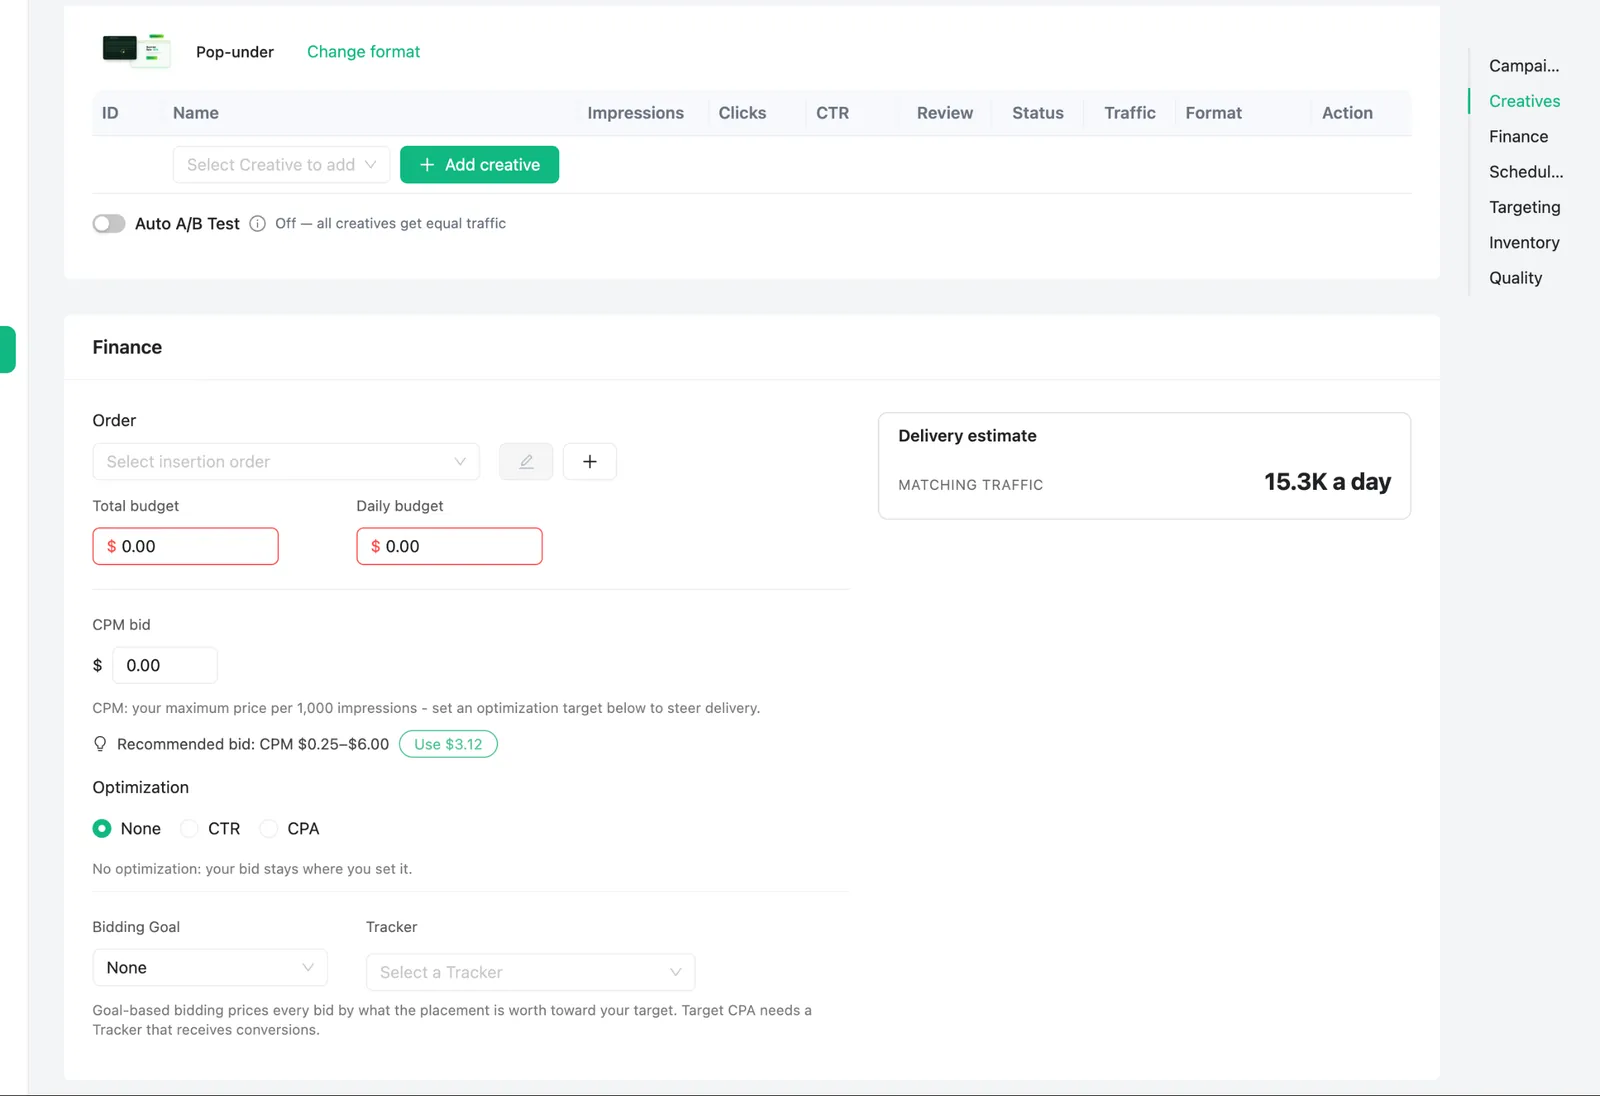Screen dimensions: 1600x1096
Task: Apply the Use $3.12 recommended bid
Action: click(448, 744)
